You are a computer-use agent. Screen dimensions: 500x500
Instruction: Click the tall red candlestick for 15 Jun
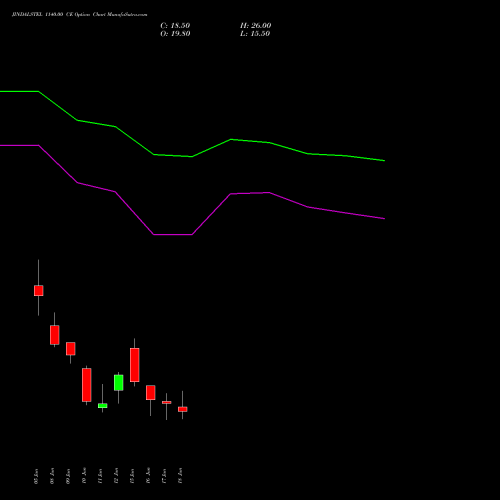point(135,365)
